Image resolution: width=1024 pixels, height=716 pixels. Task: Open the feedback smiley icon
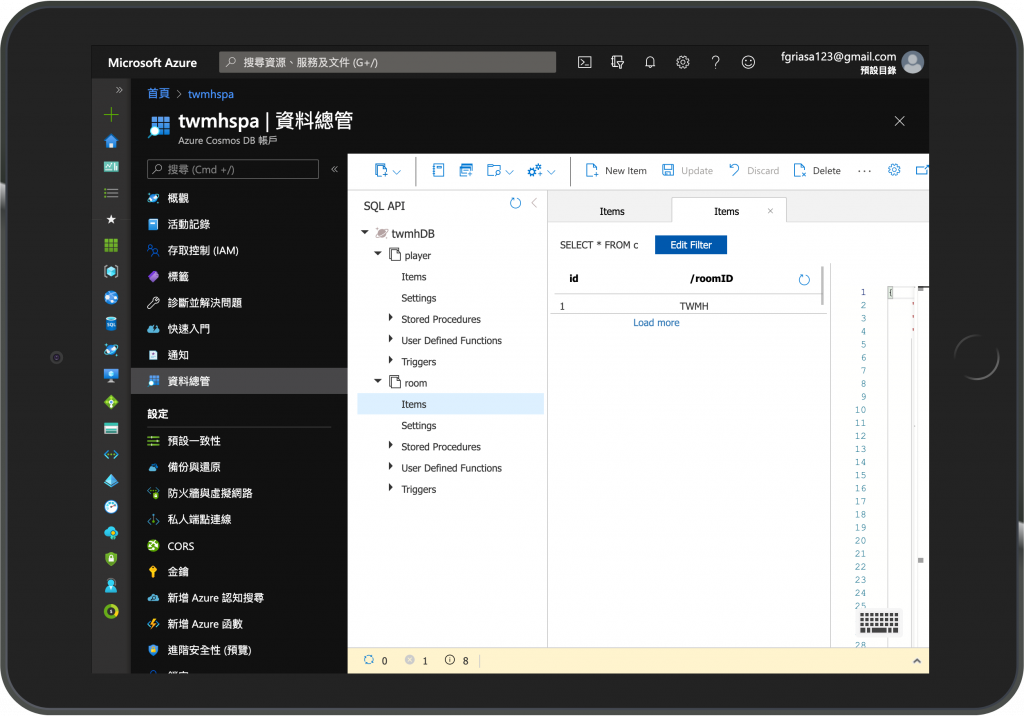coord(748,62)
